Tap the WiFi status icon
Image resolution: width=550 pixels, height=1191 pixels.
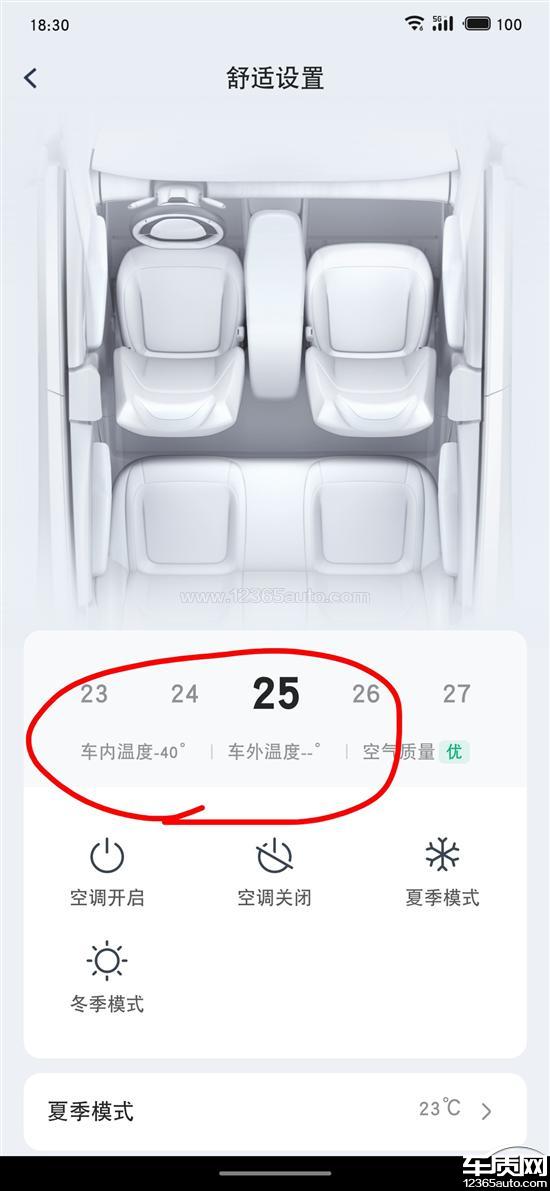point(414,24)
